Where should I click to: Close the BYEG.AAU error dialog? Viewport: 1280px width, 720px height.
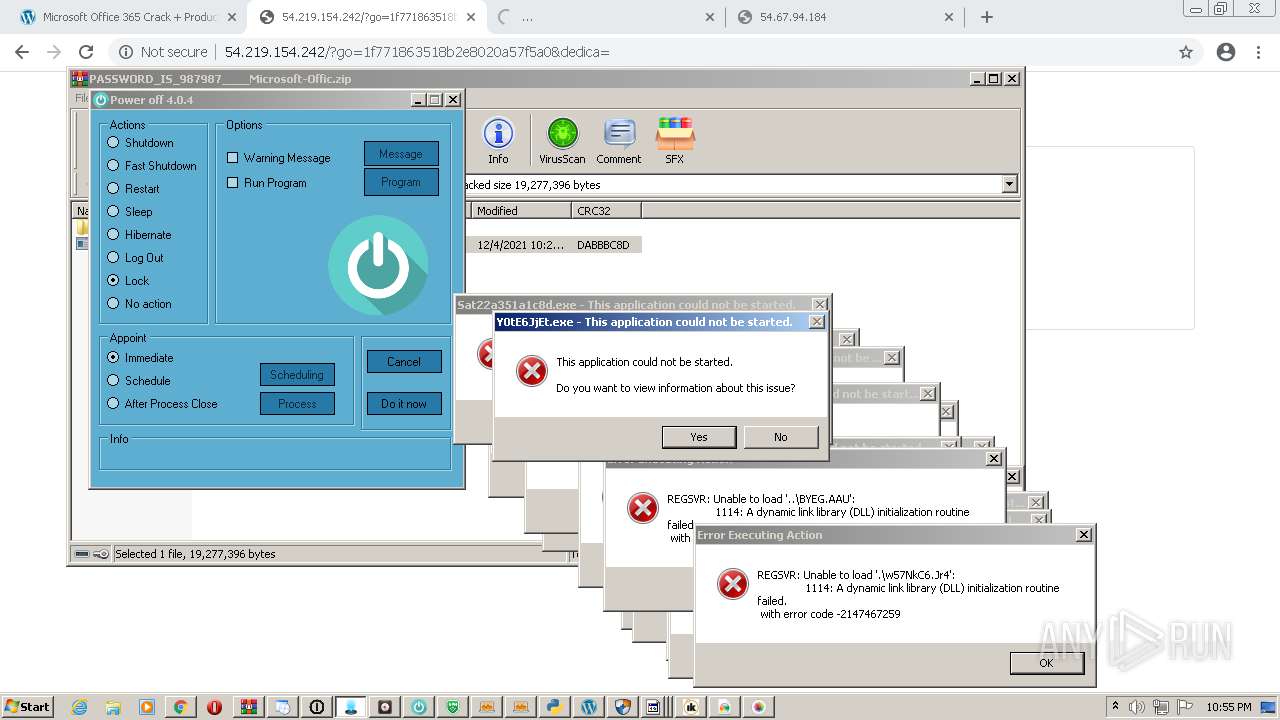tap(993, 459)
